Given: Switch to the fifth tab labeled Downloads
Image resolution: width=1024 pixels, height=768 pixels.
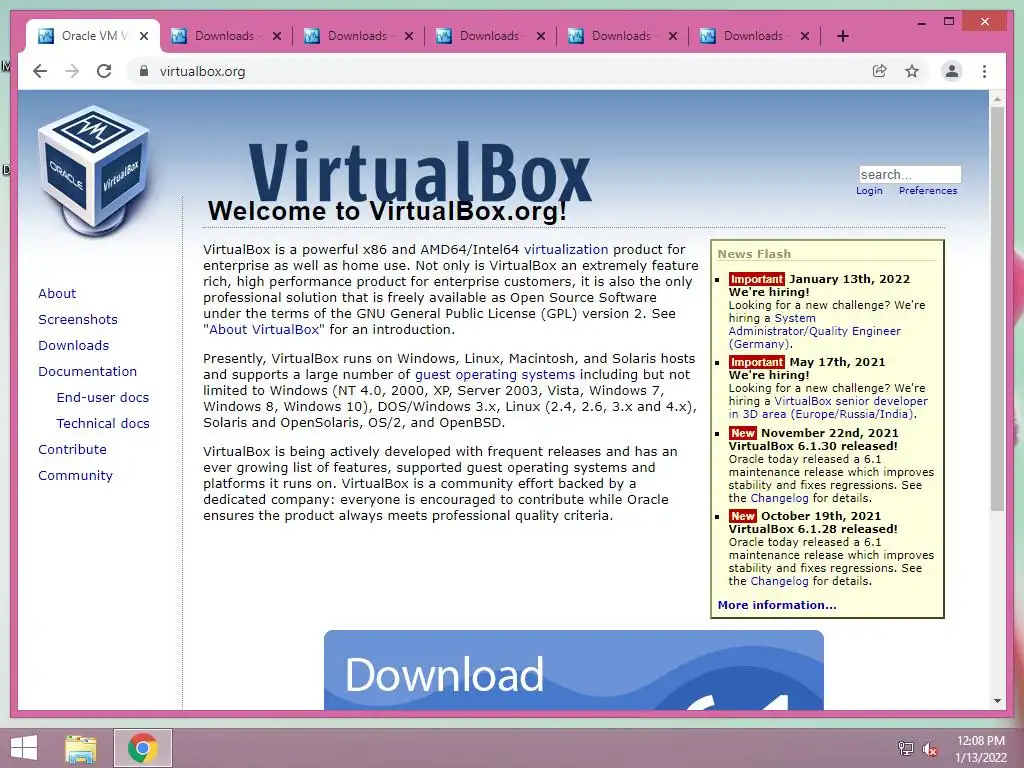Looking at the screenshot, I should pyautogui.click(x=622, y=36).
